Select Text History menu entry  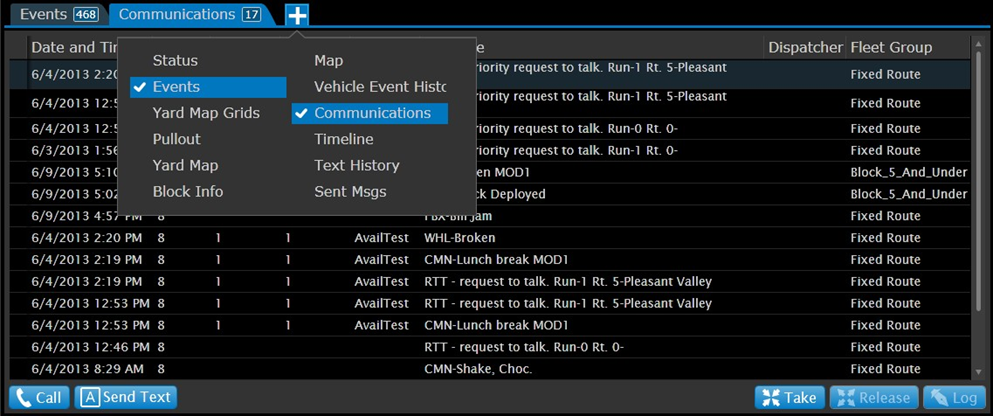tap(357, 165)
